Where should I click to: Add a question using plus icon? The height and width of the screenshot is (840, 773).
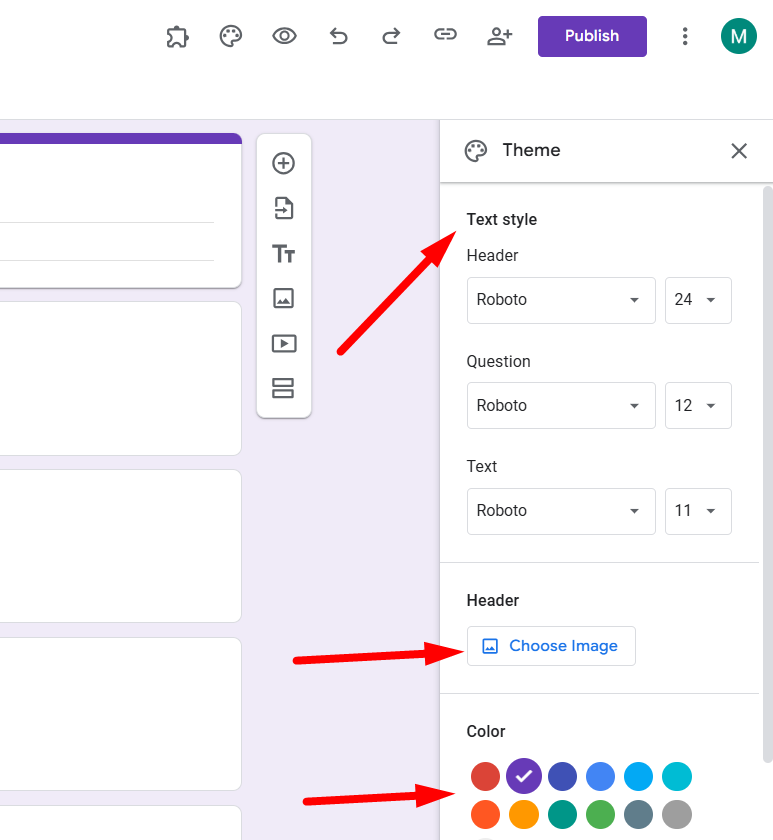pos(284,163)
